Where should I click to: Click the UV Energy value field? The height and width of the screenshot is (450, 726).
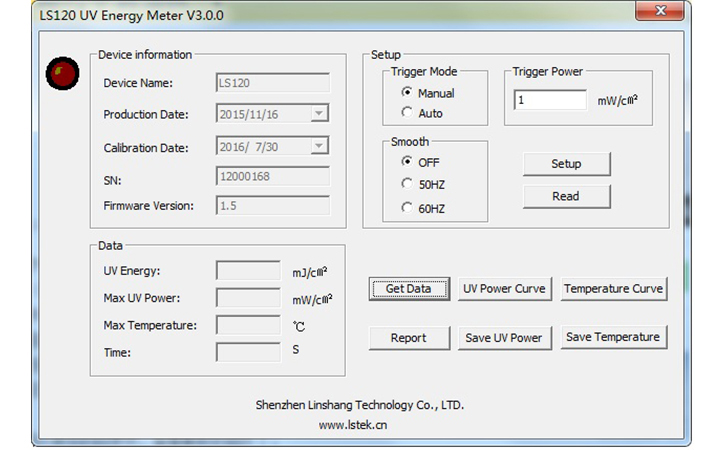pos(248,271)
